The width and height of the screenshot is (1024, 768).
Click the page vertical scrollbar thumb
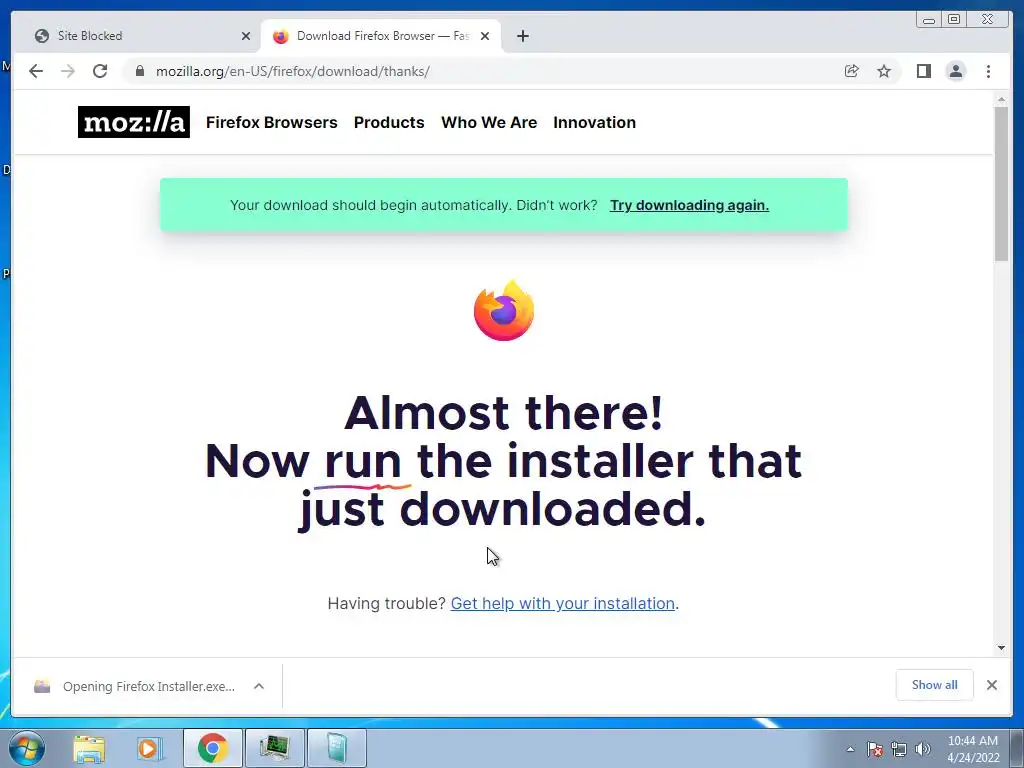click(x=1001, y=183)
